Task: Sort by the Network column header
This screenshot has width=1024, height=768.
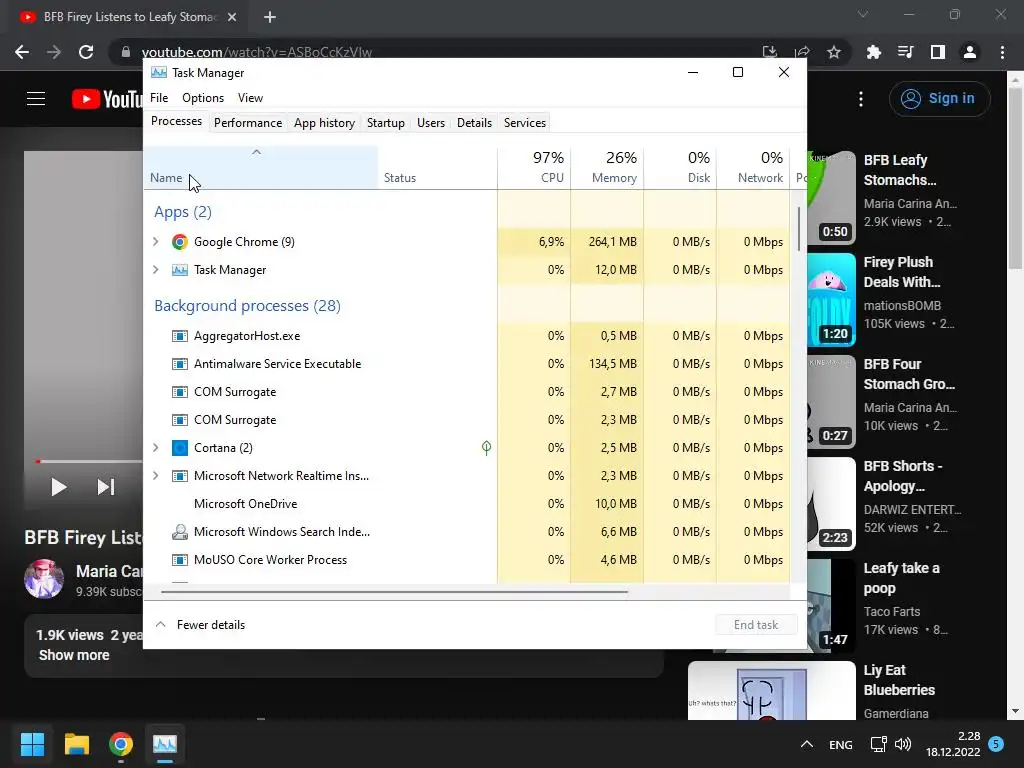Action: pyautogui.click(x=754, y=168)
